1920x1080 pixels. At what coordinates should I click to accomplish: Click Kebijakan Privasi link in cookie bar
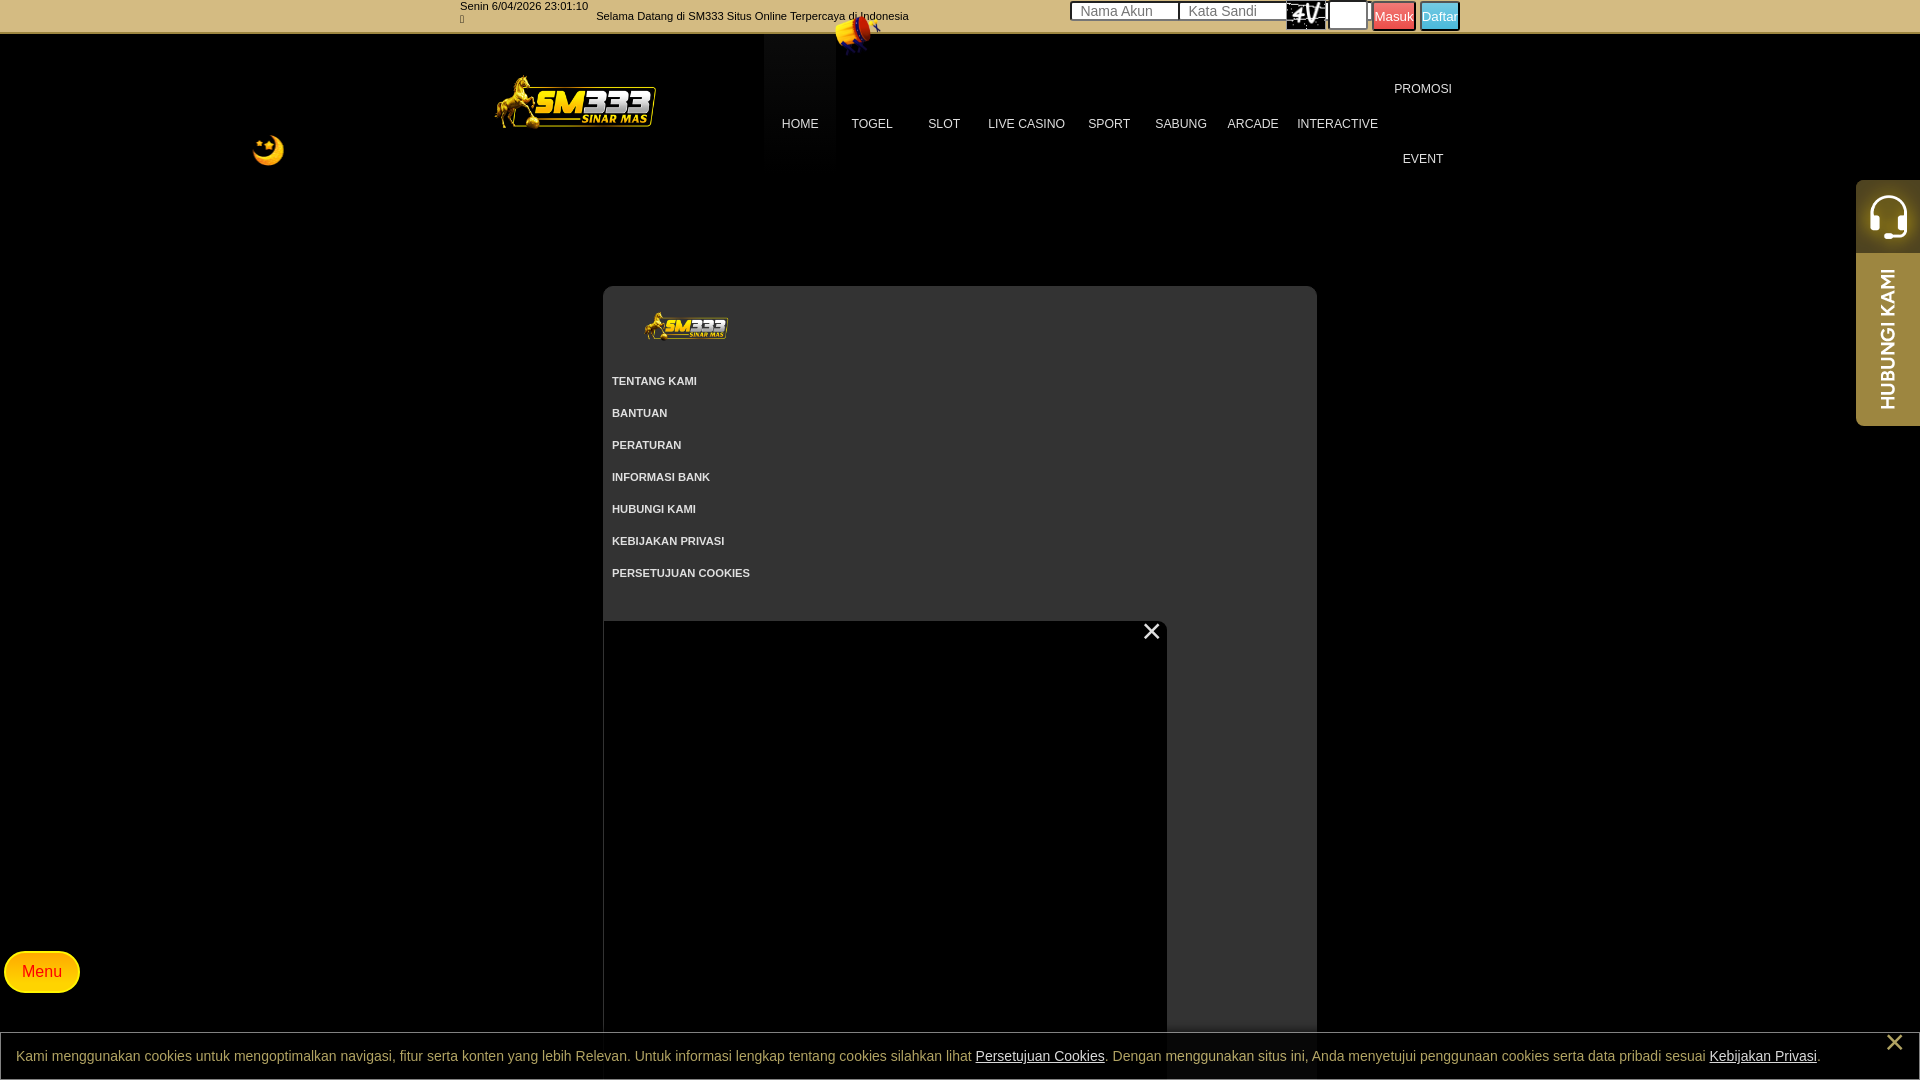coord(1763,1056)
